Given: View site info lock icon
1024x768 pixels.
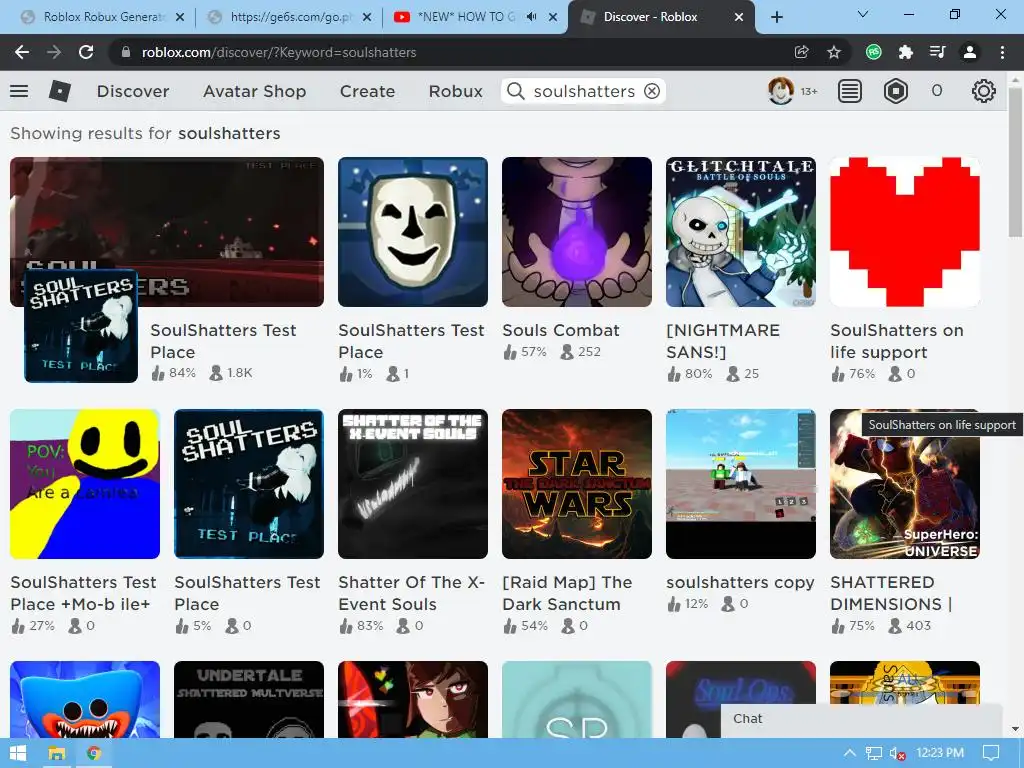Looking at the screenshot, I should click(126, 52).
